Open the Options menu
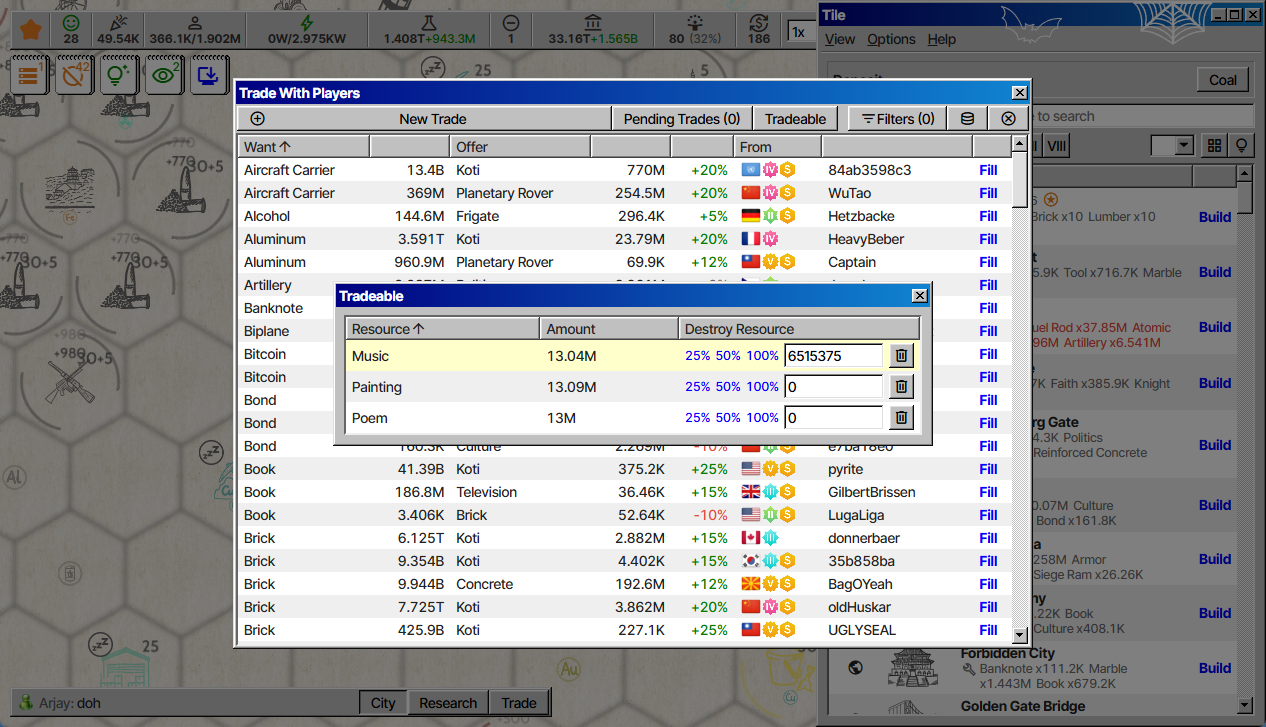Screen dimensions: 1266x727 point(891,39)
